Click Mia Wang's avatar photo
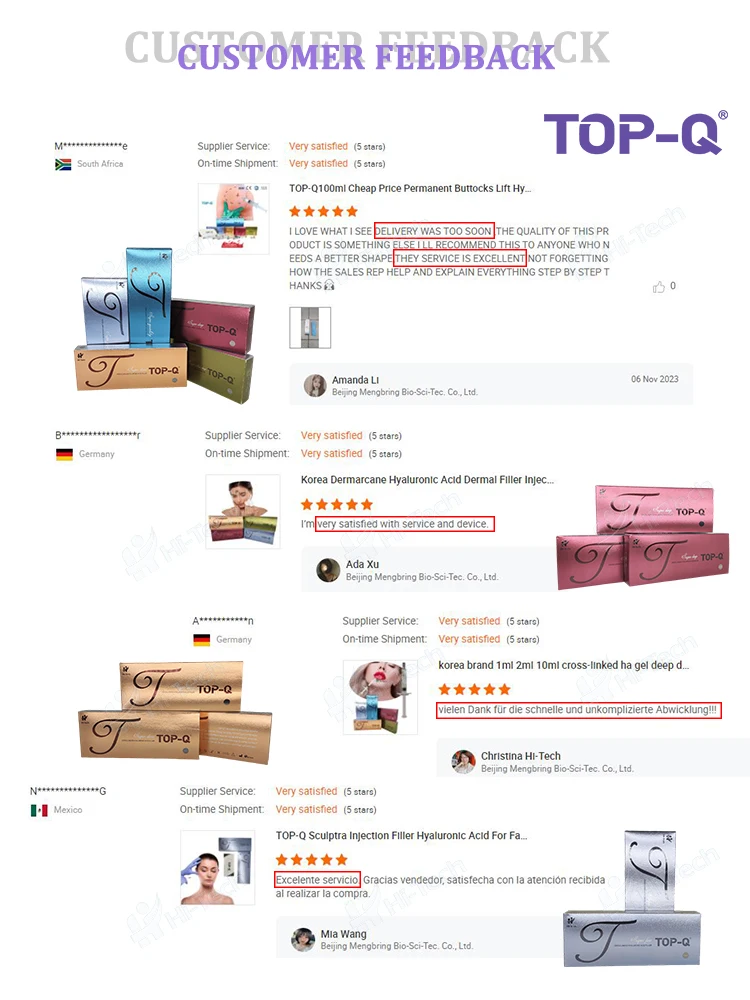750x1000 pixels. (303, 939)
